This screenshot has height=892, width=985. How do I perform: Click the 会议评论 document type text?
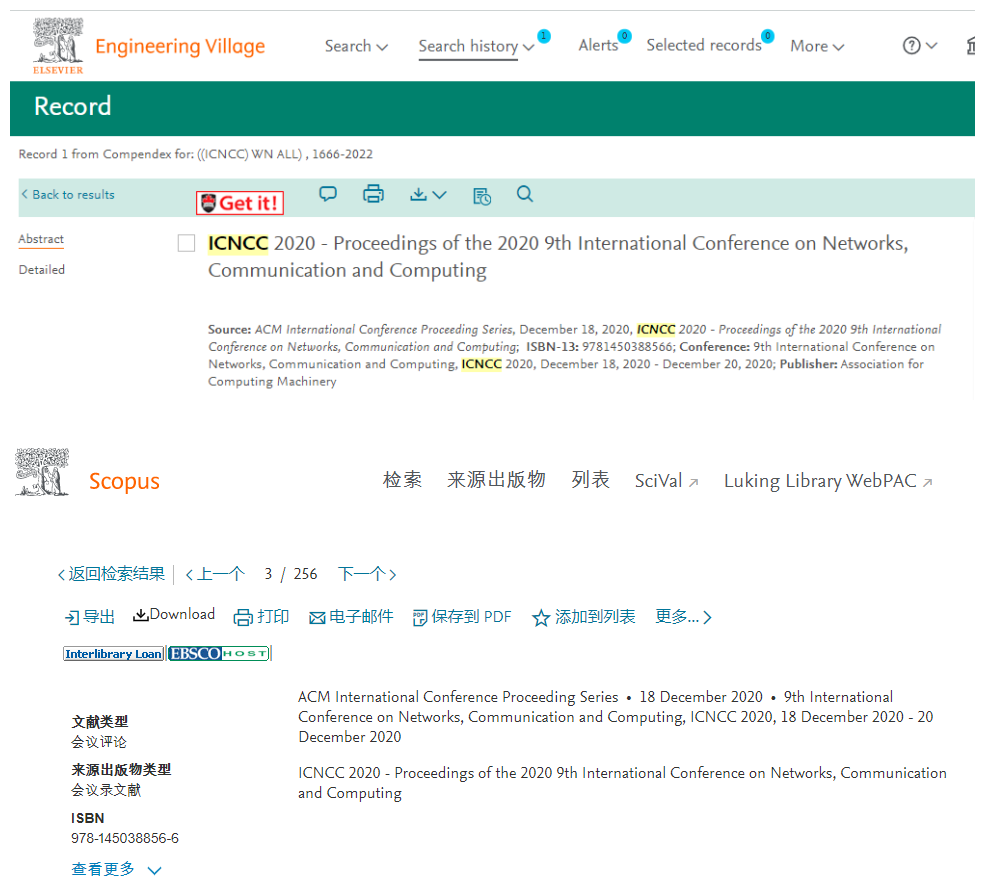click(99, 742)
